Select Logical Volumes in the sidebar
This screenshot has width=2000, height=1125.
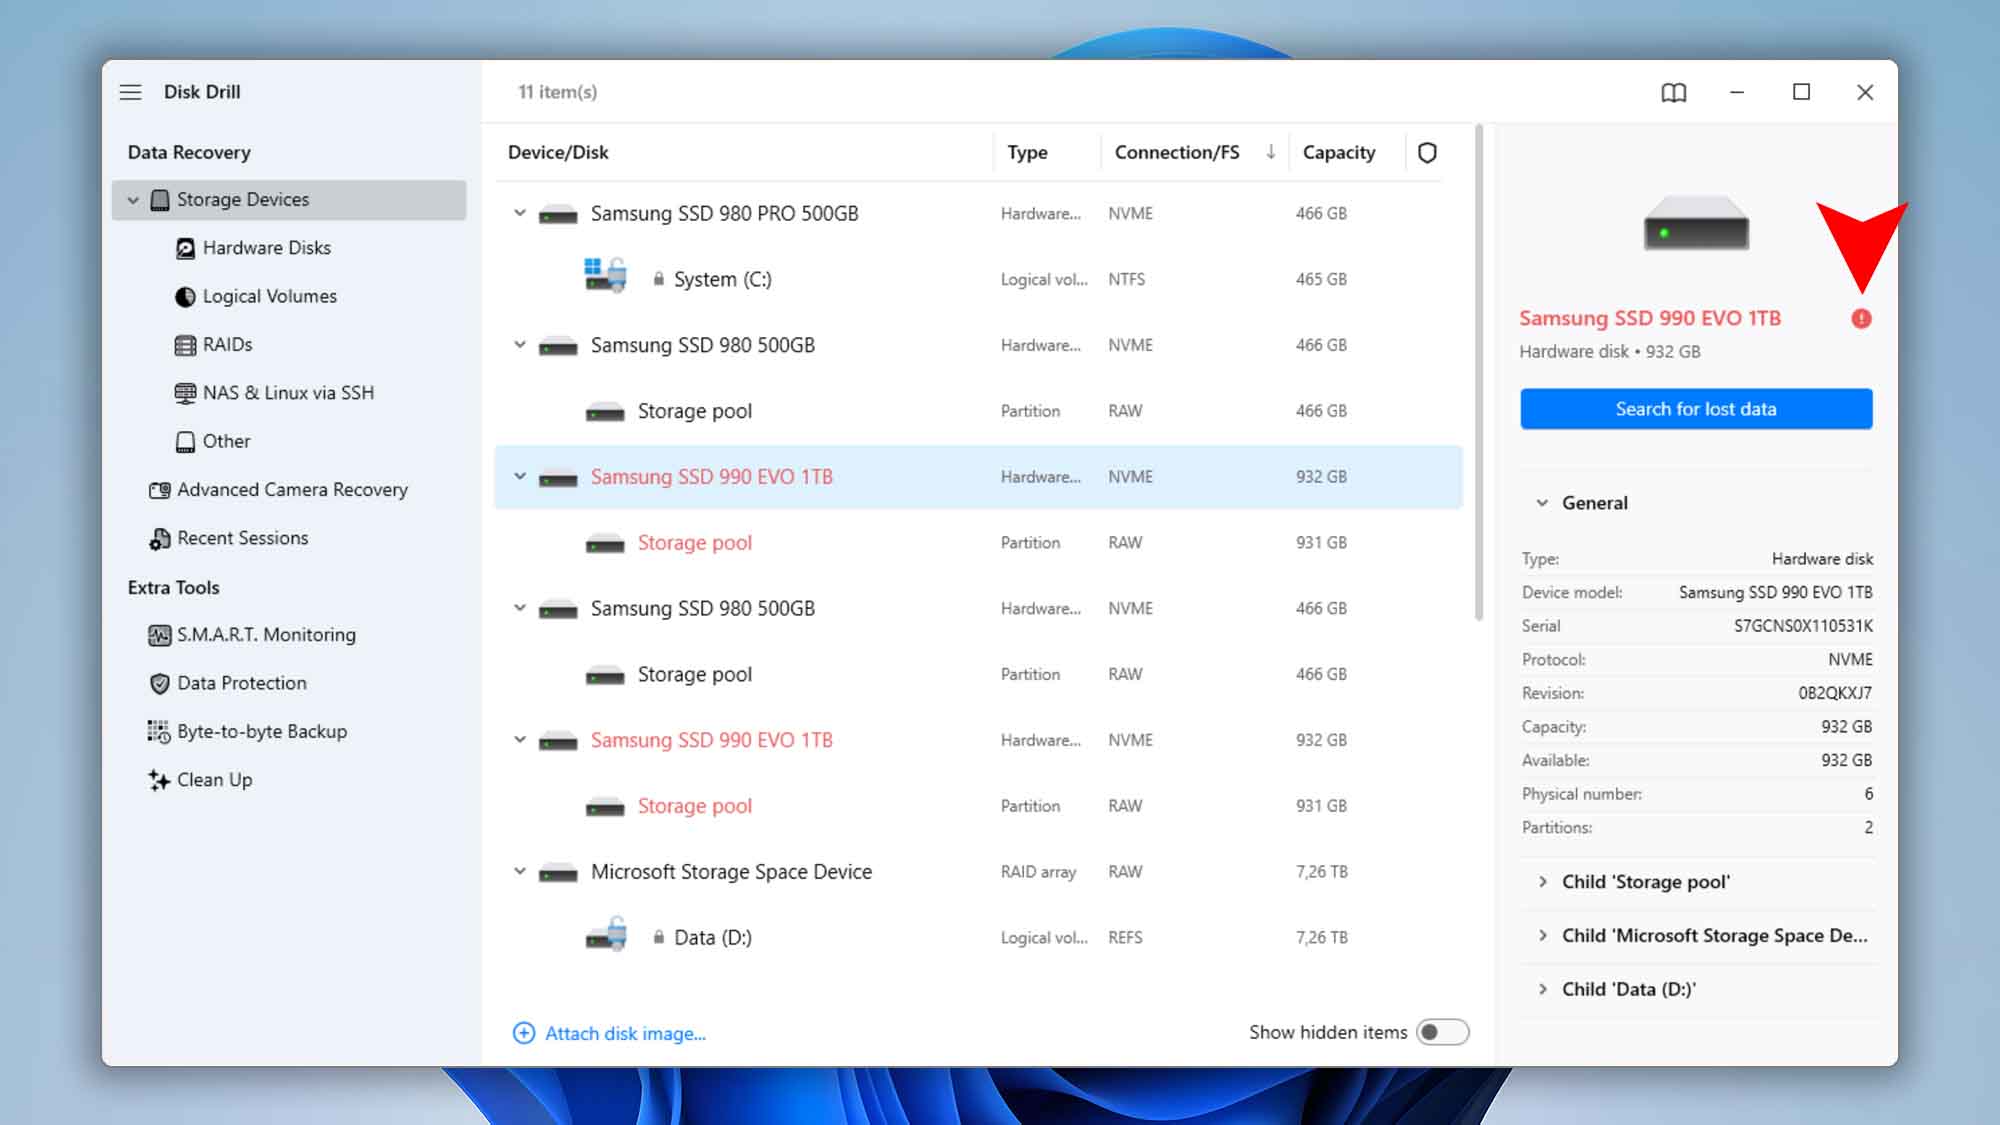[269, 296]
